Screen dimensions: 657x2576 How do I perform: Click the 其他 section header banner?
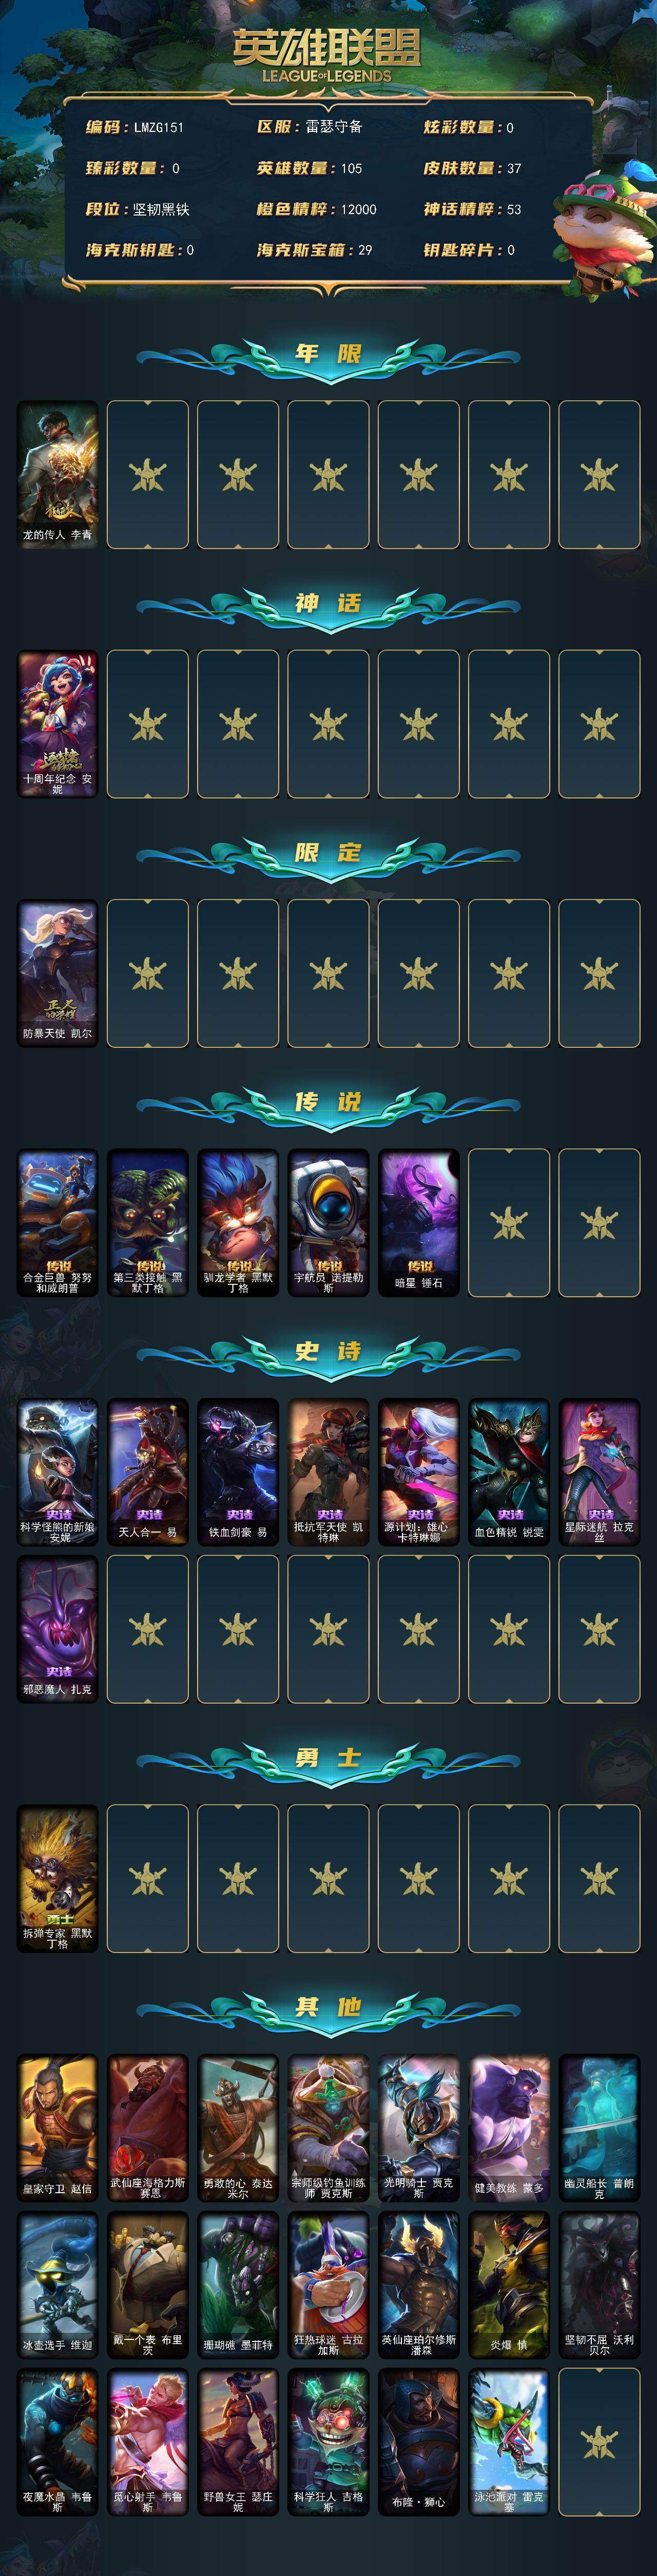328,2007
